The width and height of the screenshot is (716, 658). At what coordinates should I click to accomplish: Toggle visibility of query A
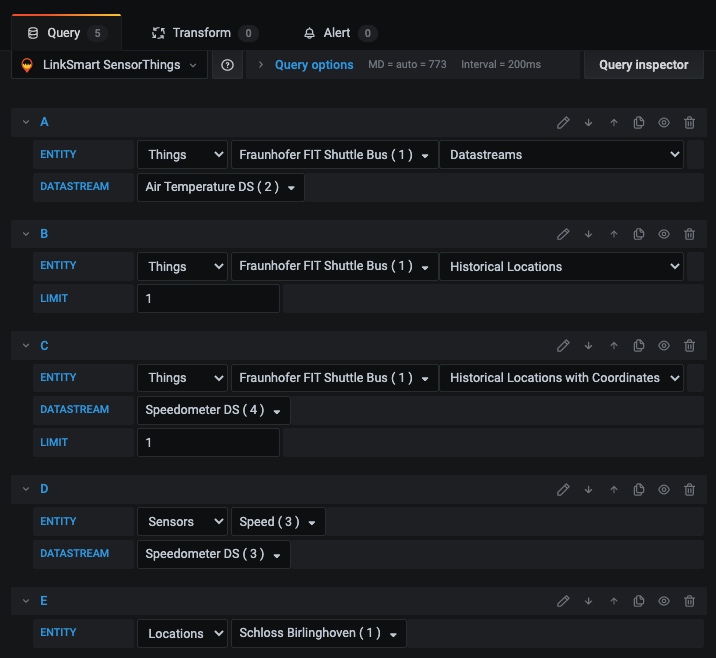(x=664, y=122)
